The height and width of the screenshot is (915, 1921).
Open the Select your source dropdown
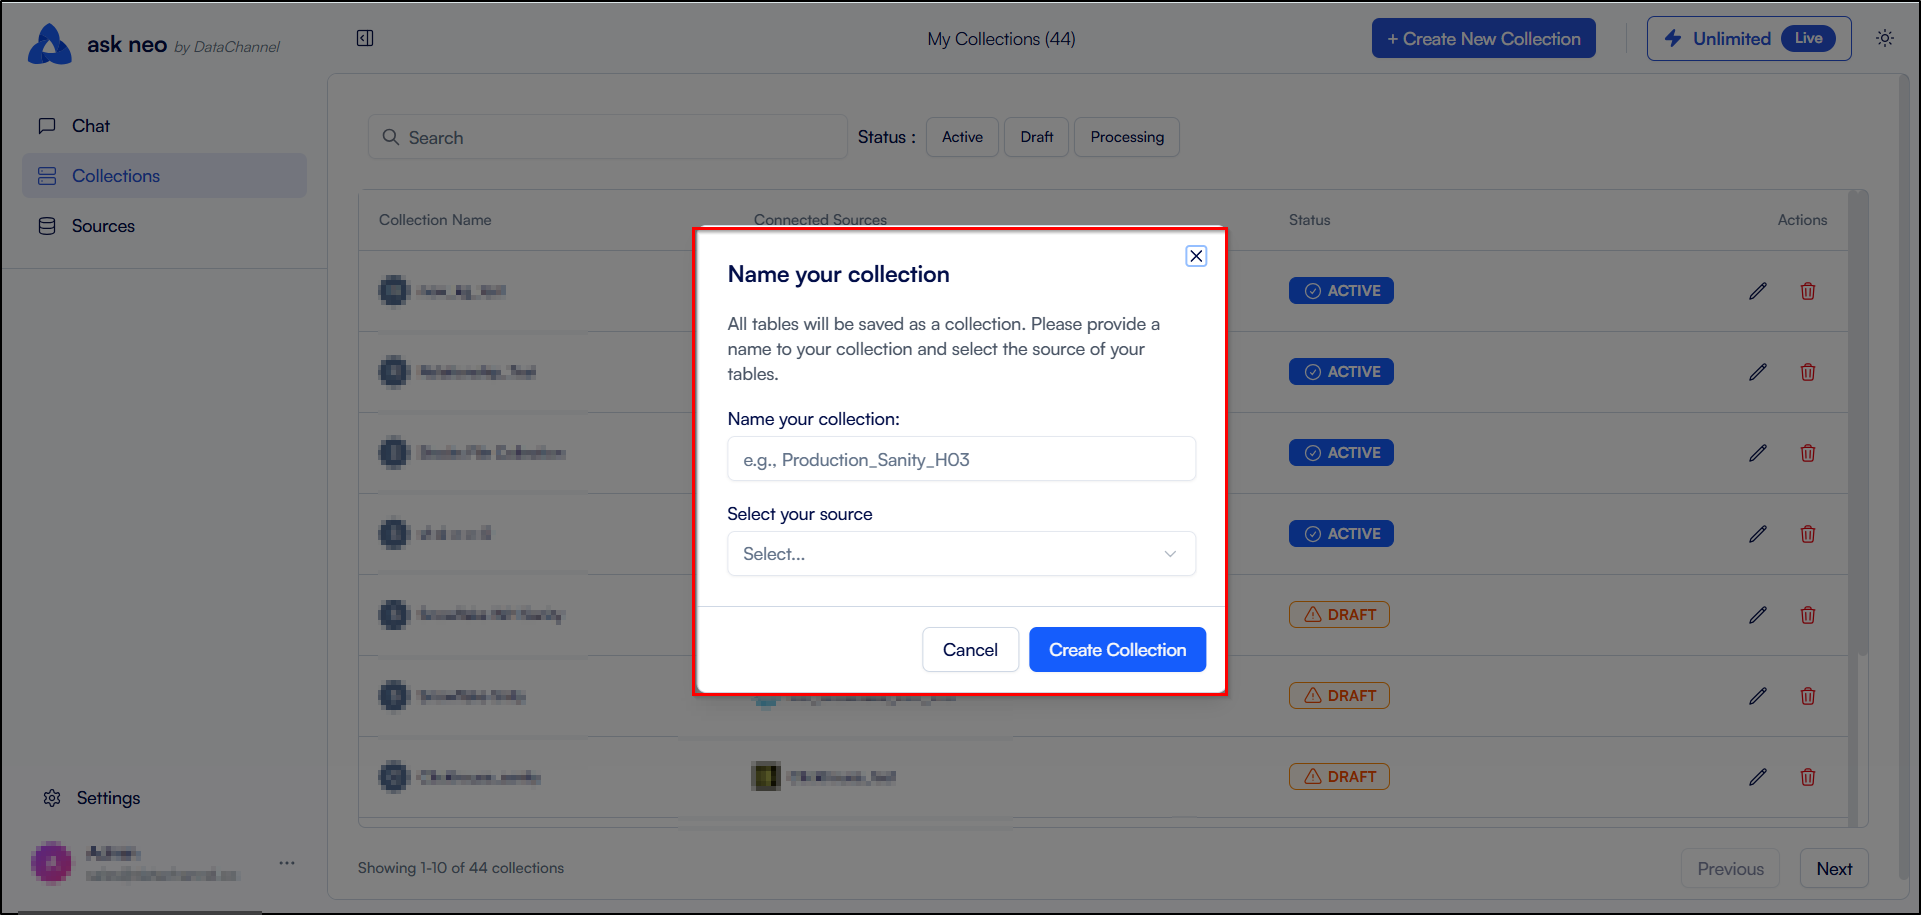(961, 554)
